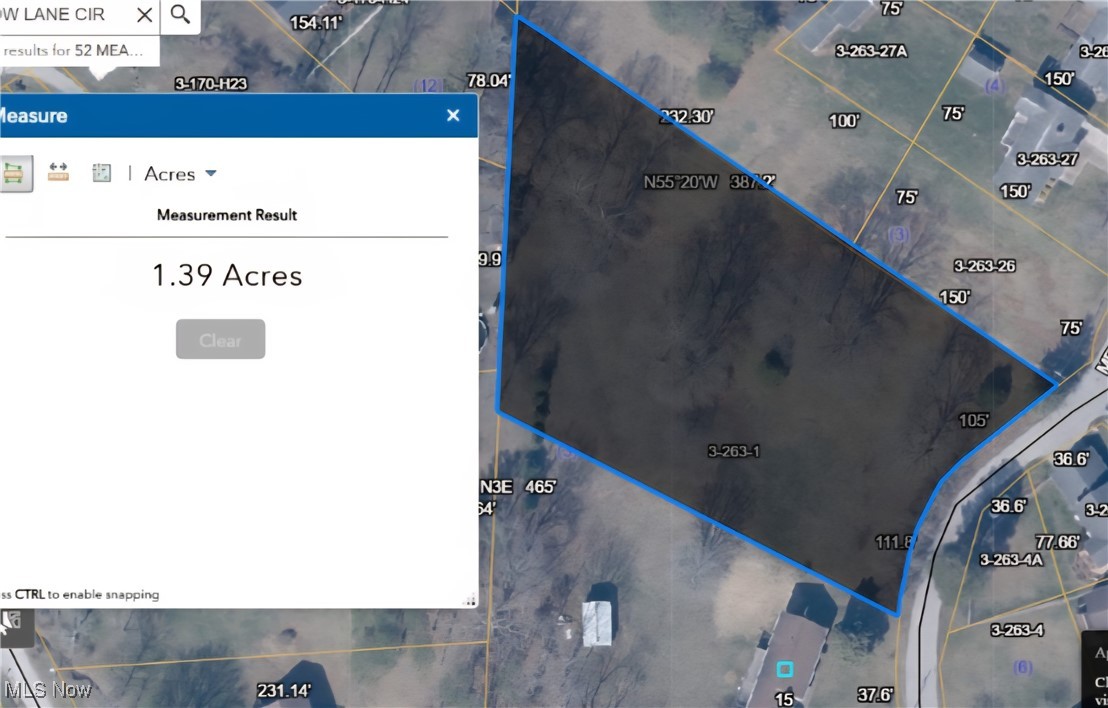1108x708 pixels.
Task: Close the Measure panel
Action: pos(453,115)
